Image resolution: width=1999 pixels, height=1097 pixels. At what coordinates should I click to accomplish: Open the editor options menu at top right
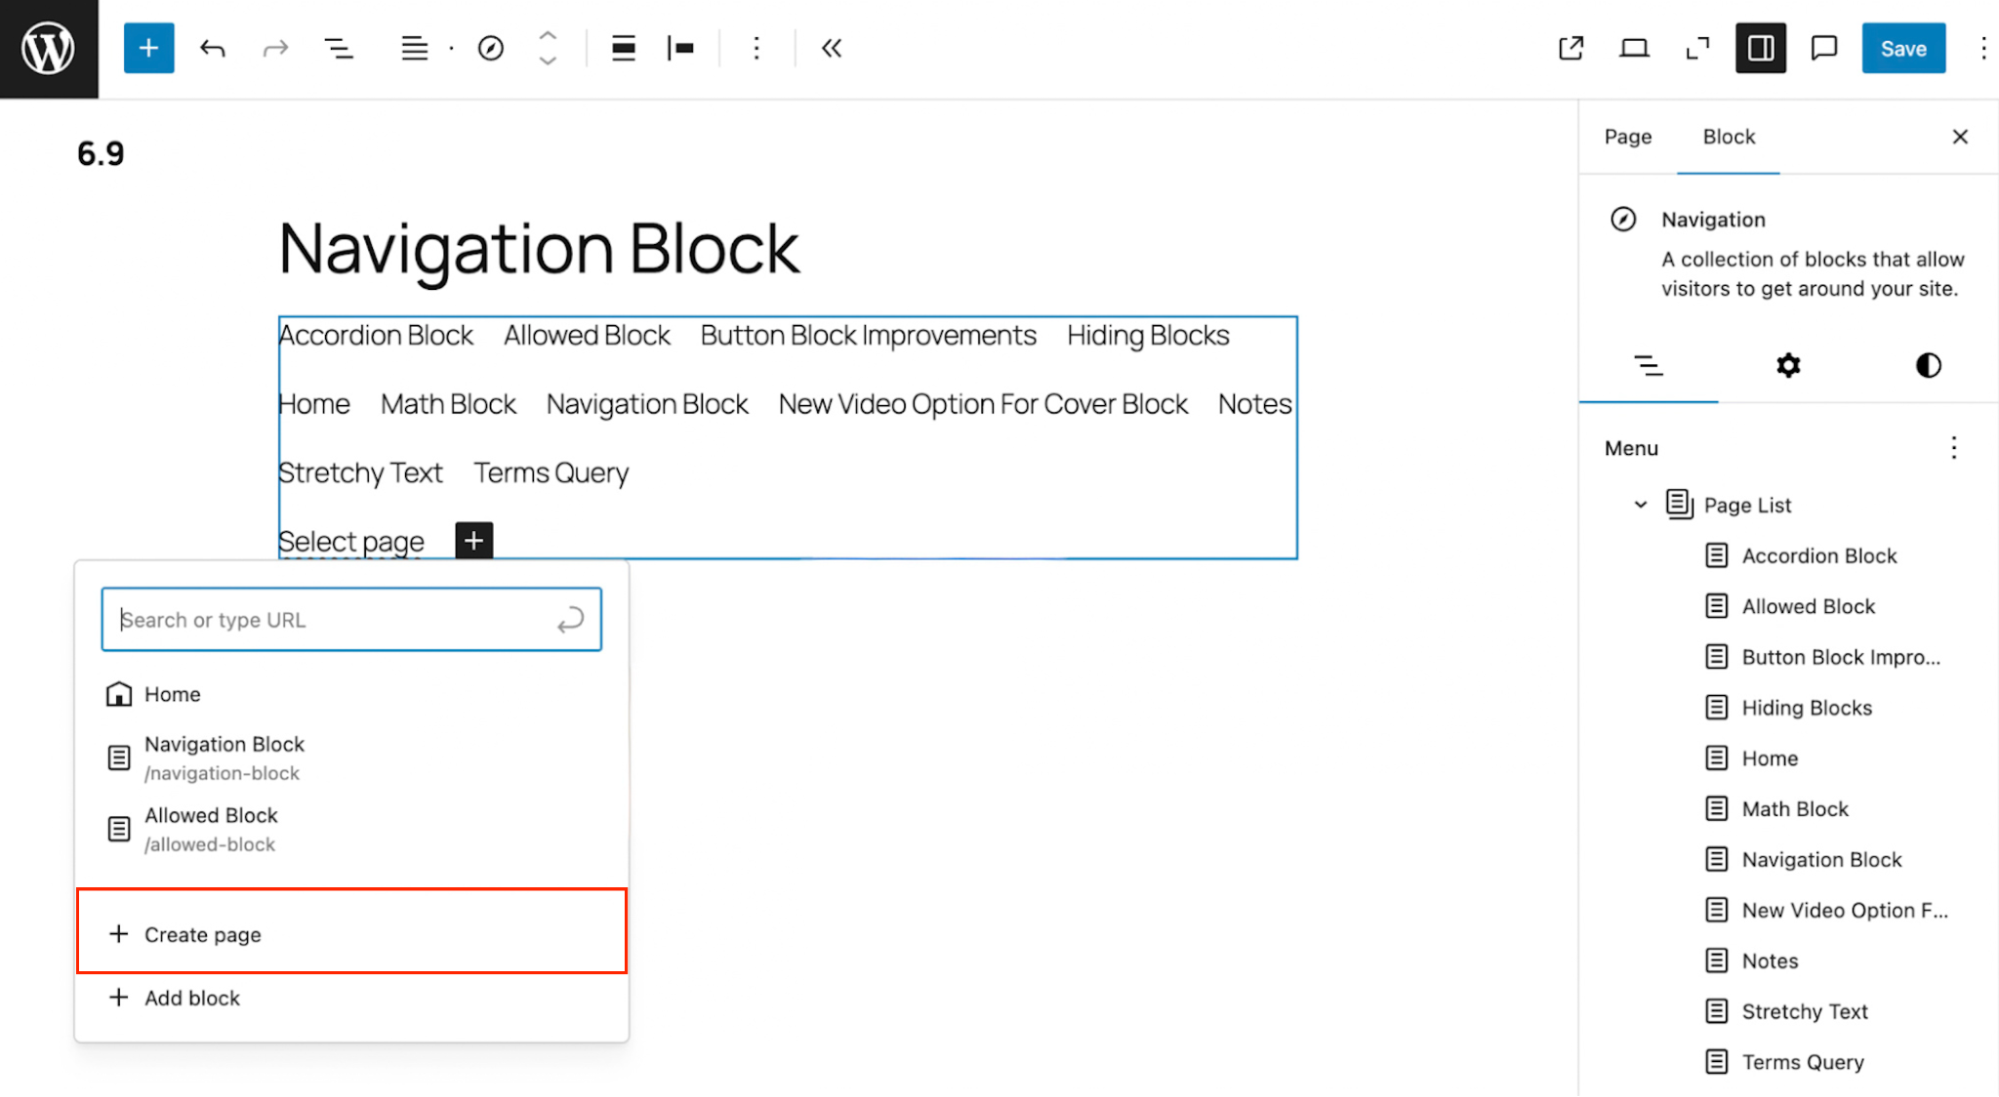tap(1984, 47)
